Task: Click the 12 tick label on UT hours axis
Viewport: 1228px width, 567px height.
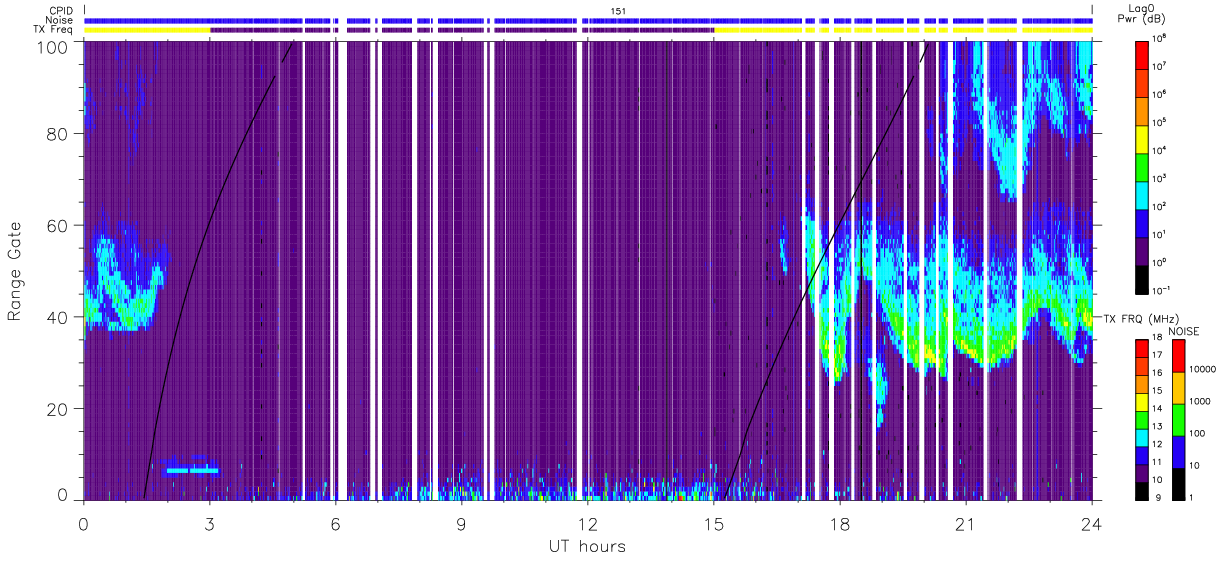Action: click(x=588, y=524)
